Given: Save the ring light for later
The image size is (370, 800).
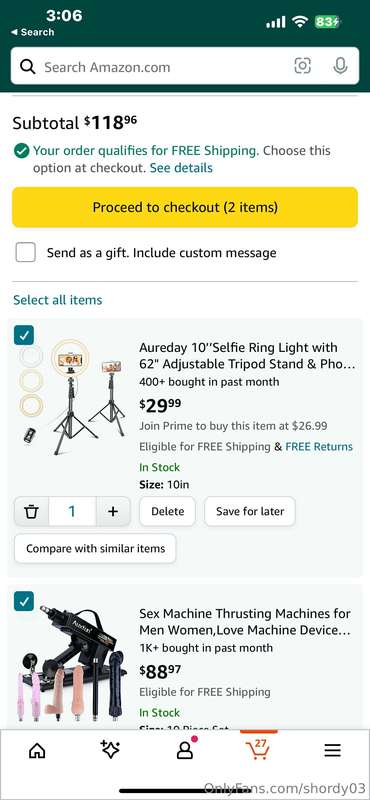Looking at the screenshot, I should tap(250, 511).
